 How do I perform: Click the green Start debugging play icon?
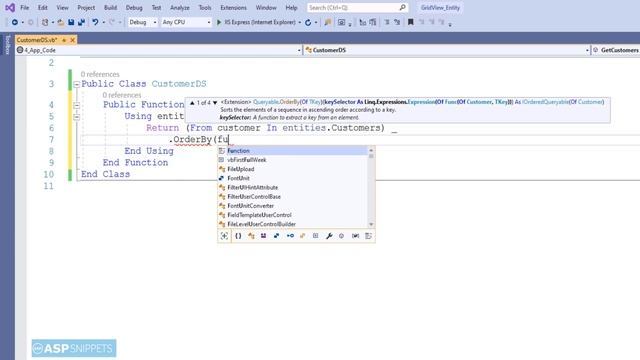click(219, 22)
